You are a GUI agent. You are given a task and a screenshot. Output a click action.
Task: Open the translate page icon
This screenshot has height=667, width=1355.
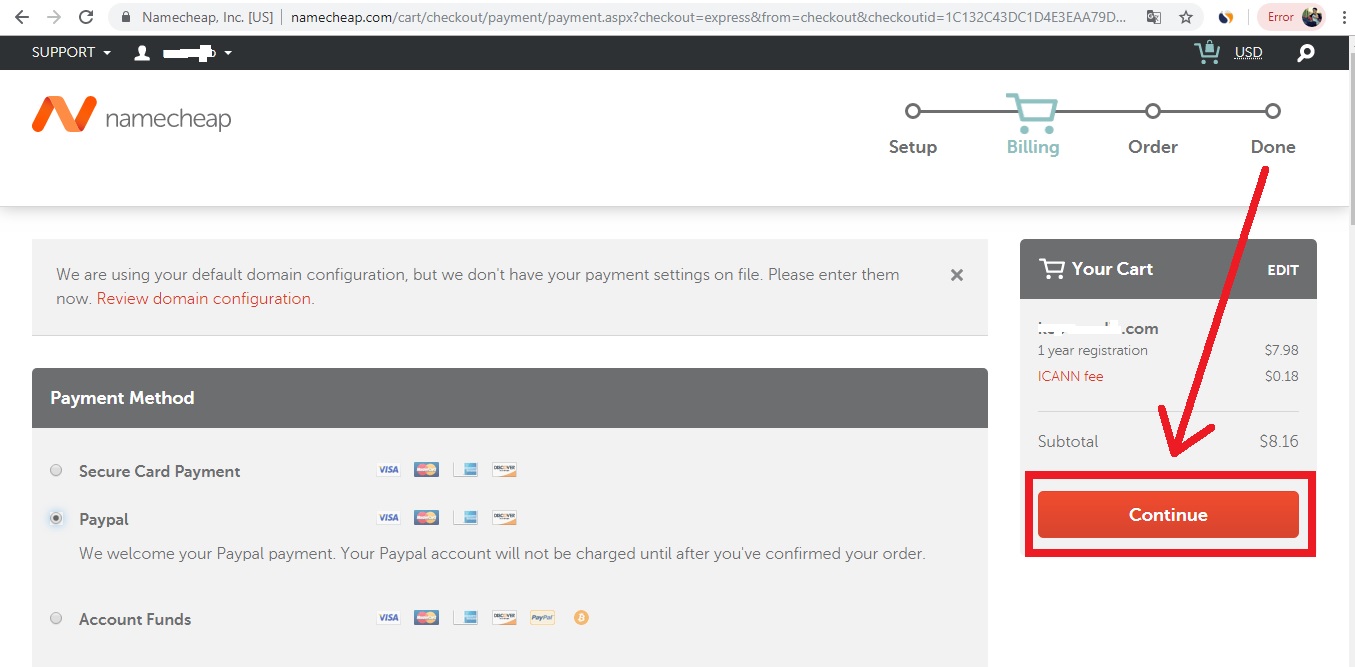[1153, 17]
